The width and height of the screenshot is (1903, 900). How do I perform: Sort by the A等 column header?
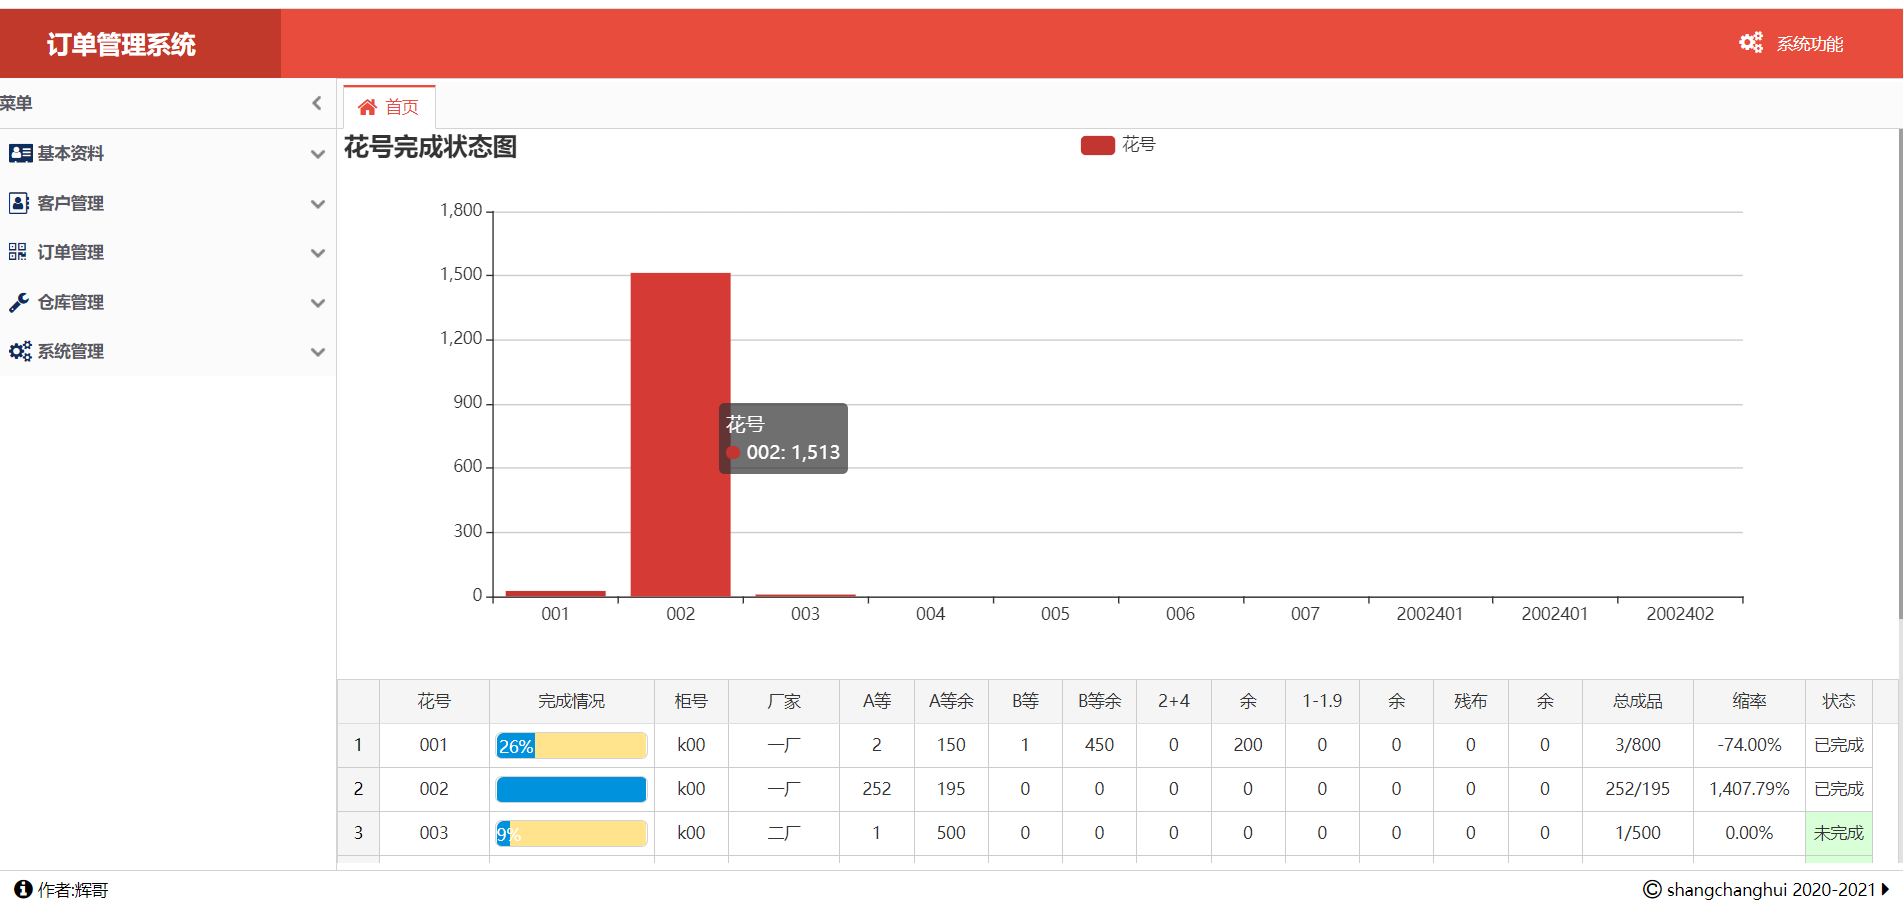tap(877, 701)
